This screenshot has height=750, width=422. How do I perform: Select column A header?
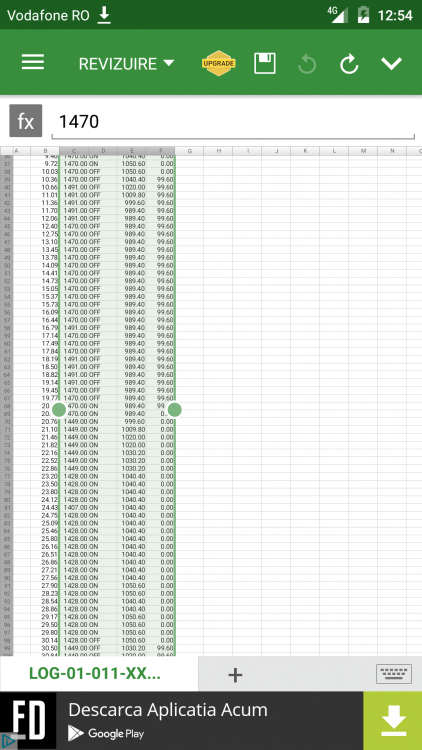pyautogui.click(x=16, y=151)
